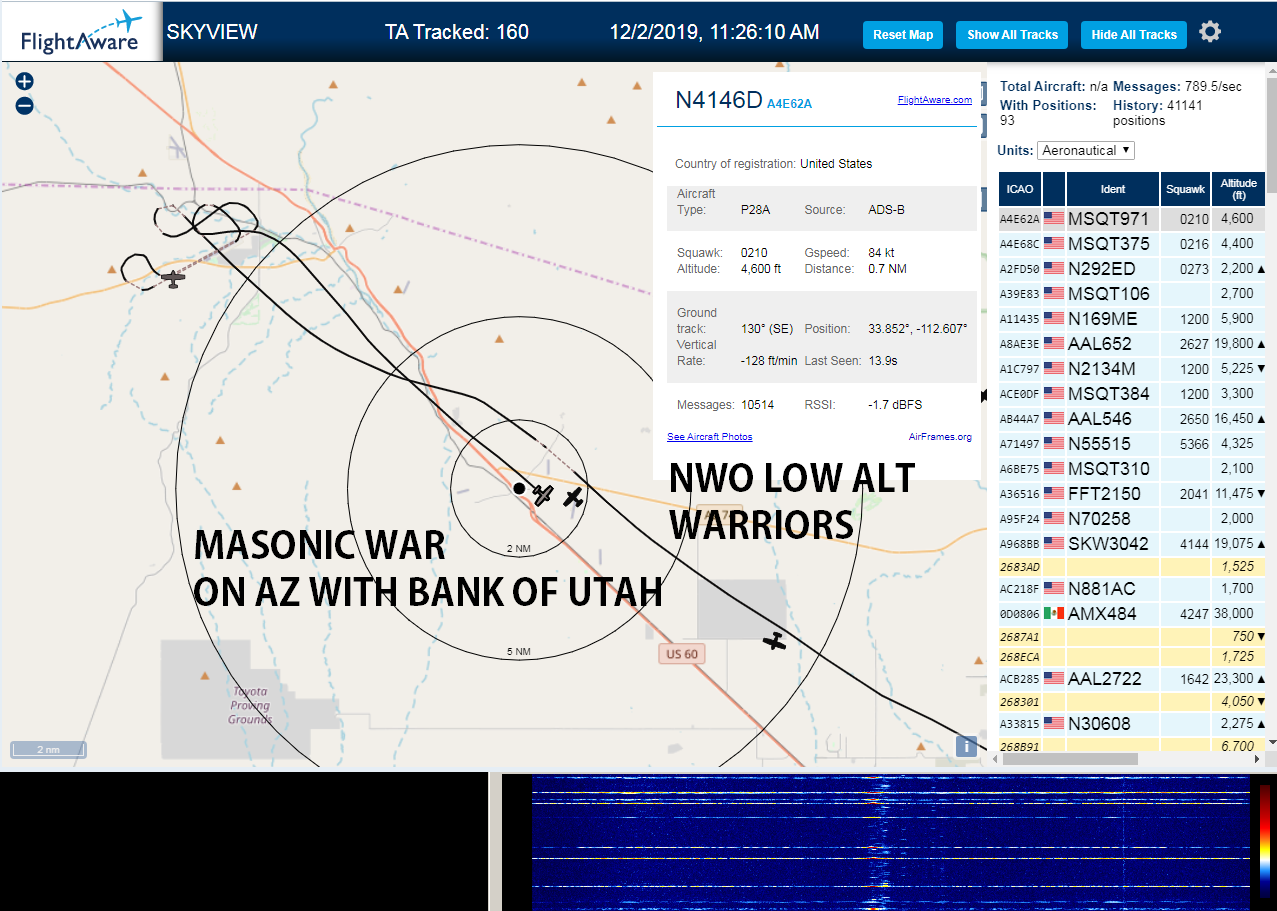
Task: Open the AirFrames.org link
Action: [940, 437]
